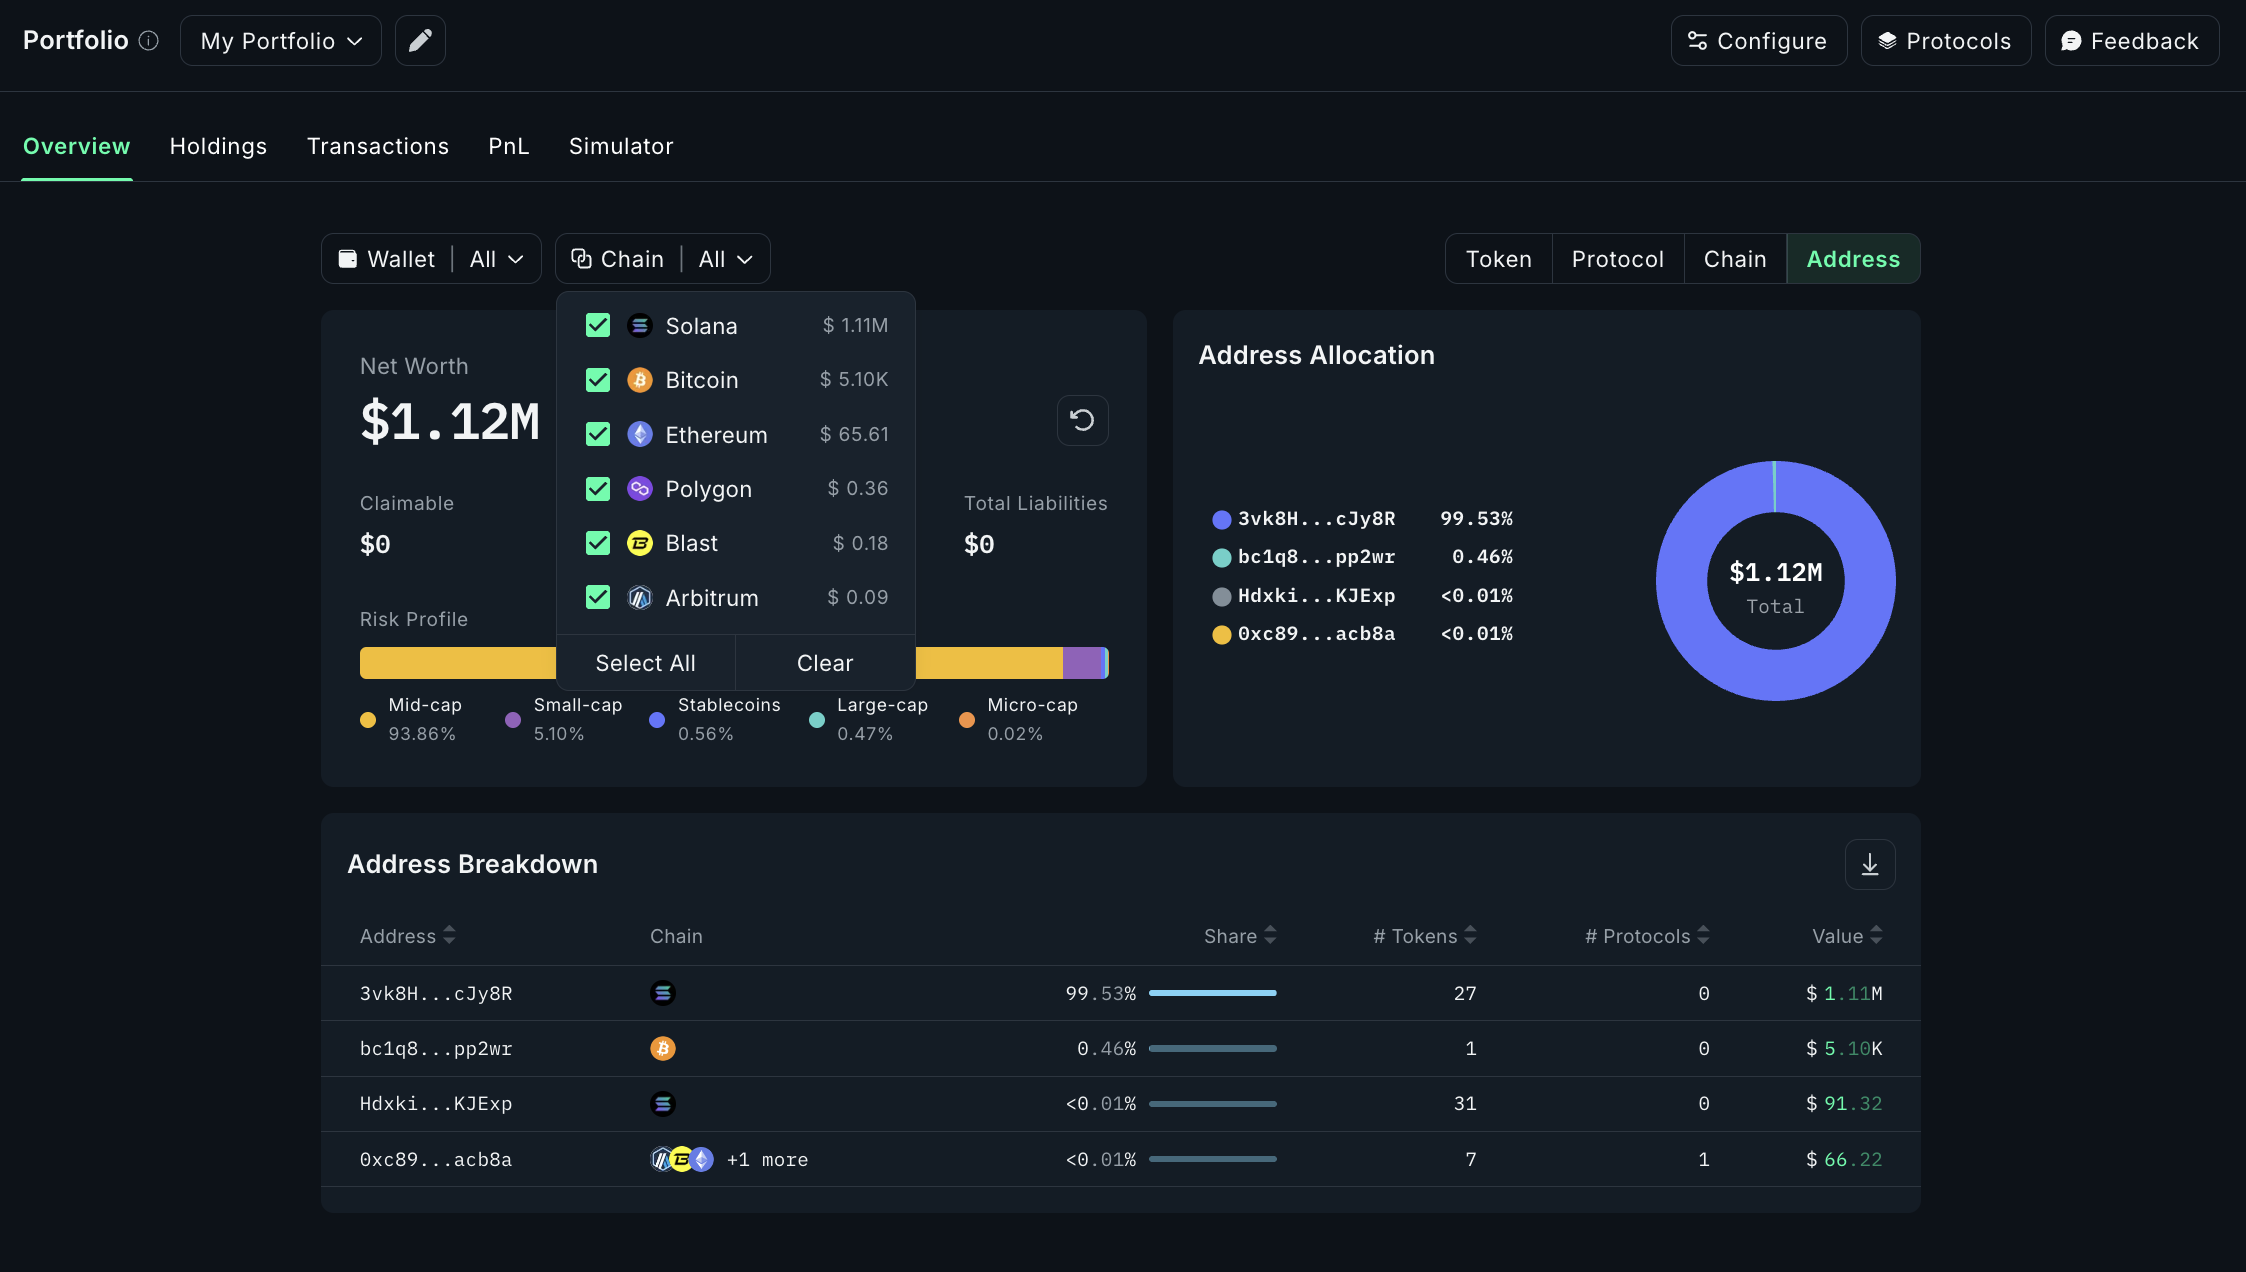Download the Address Breakdown export
The height and width of the screenshot is (1272, 2246).
(1869, 864)
